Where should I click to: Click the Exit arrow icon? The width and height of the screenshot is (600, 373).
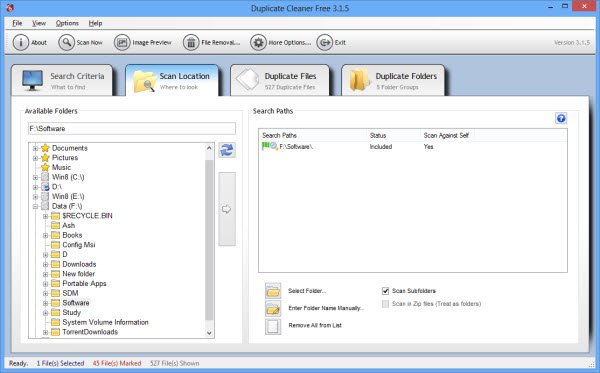click(324, 42)
